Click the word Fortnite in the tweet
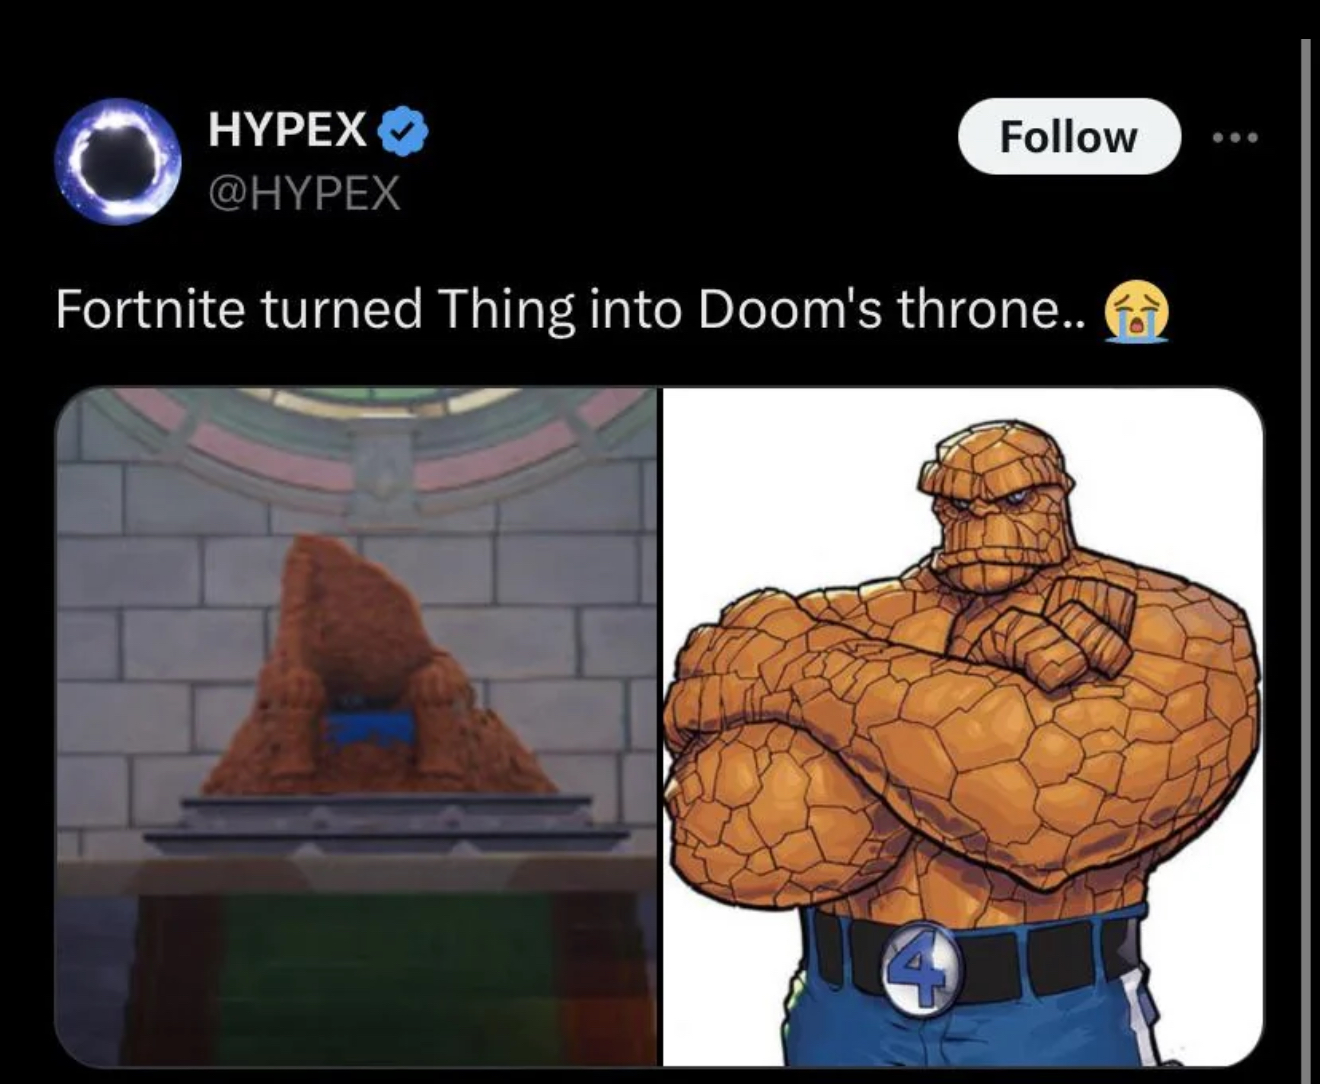1320x1084 pixels. click(150, 309)
